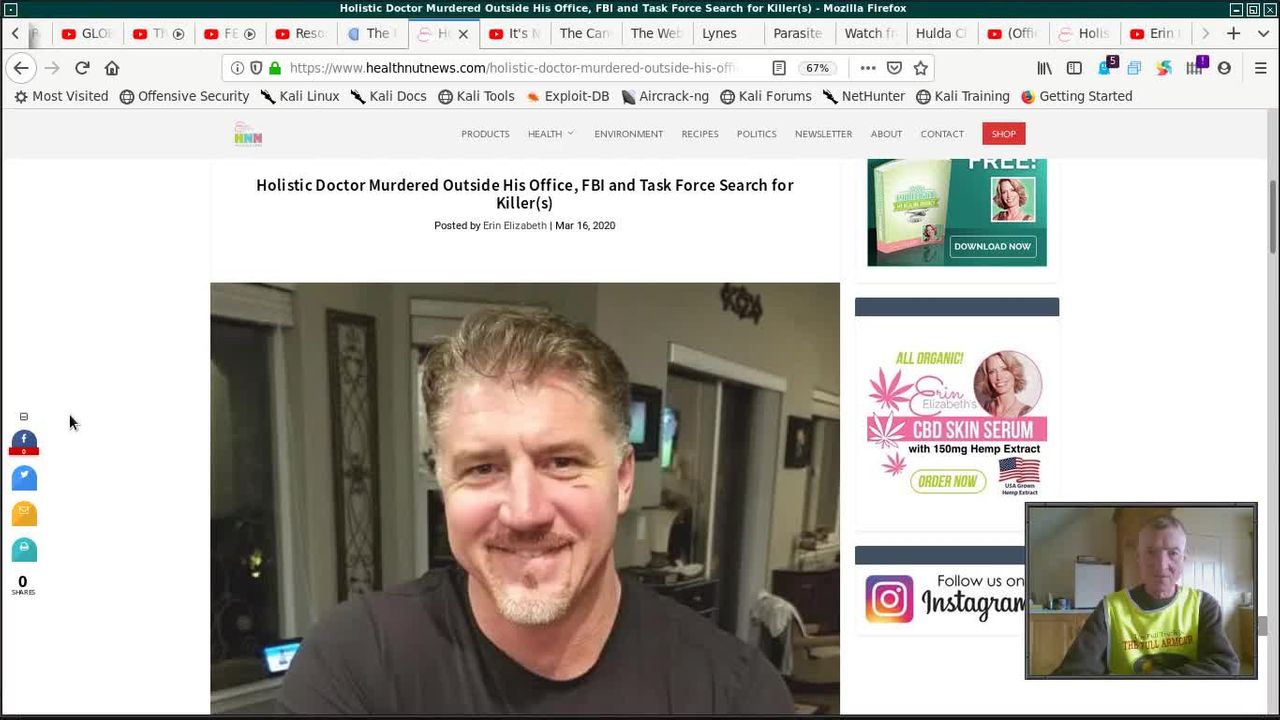
Task: Click the URL address bar
Action: pos(510,68)
